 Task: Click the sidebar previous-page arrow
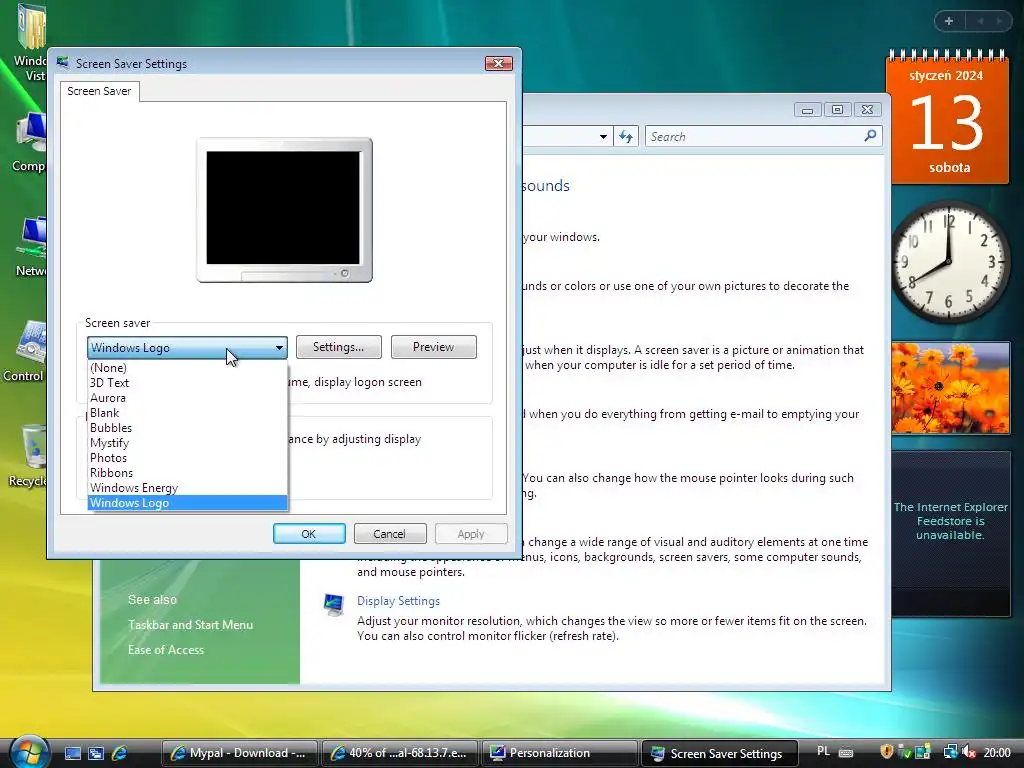coord(980,21)
